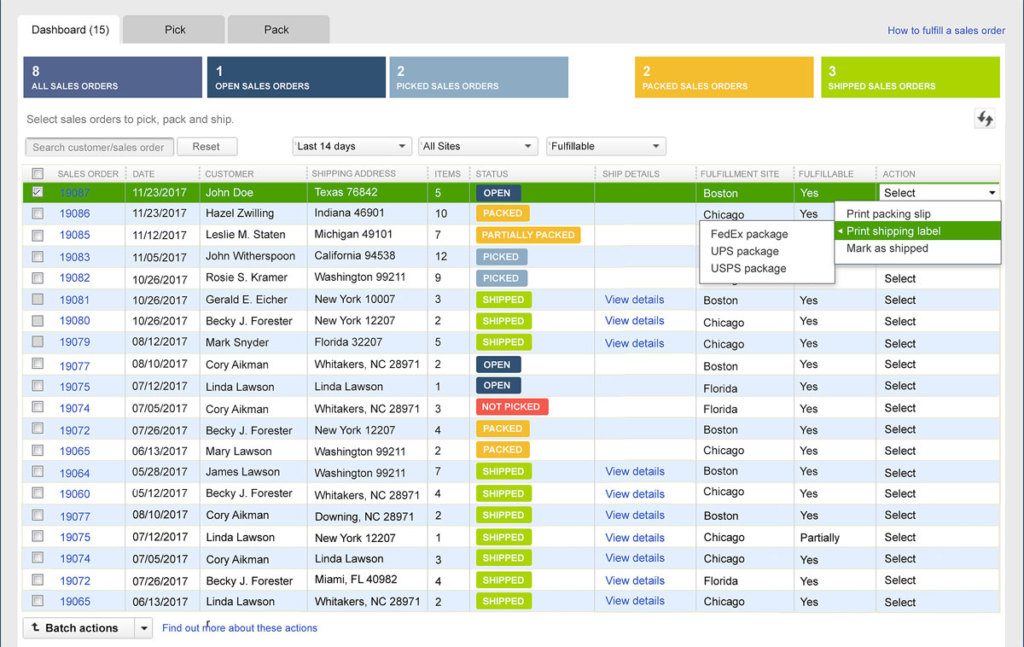This screenshot has height=647, width=1024.
Task: Select Mark Snyder's order checkbox
Action: (x=37, y=342)
